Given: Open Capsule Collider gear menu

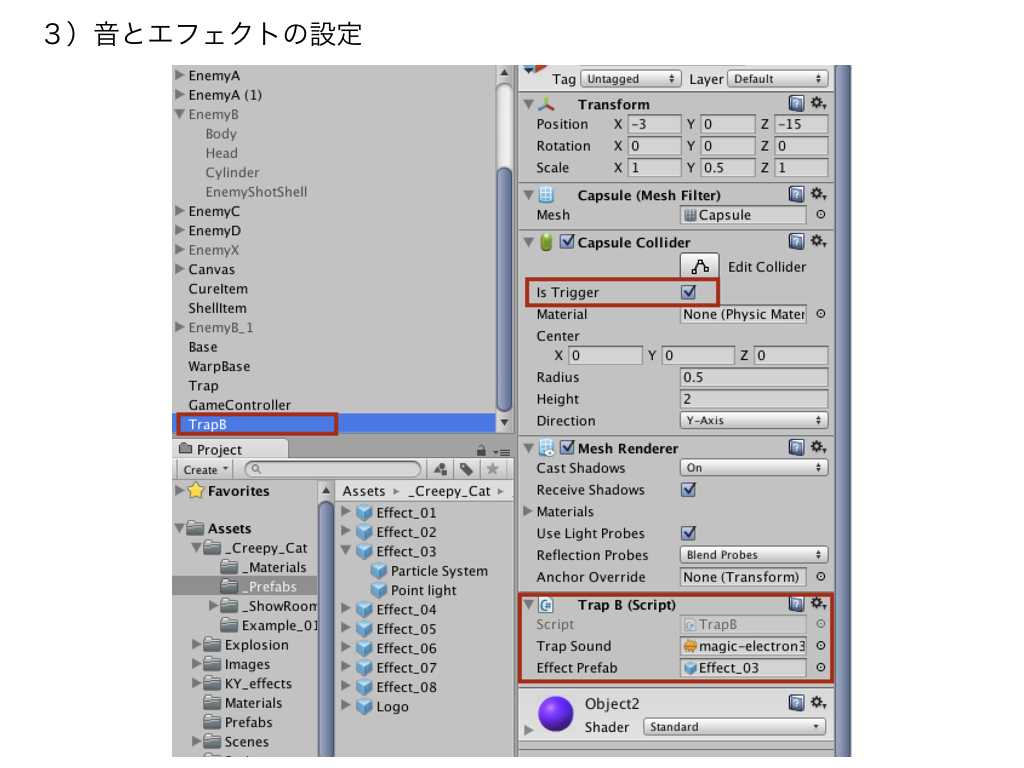Looking at the screenshot, I should 818,242.
